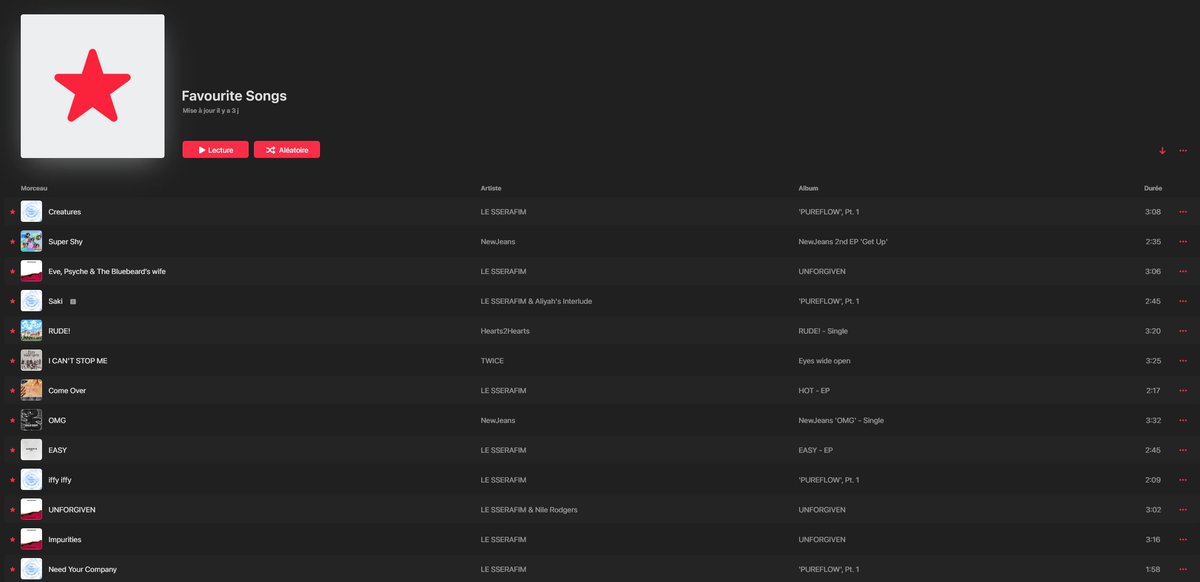Click the Super Shy album thumbnail

(31, 242)
